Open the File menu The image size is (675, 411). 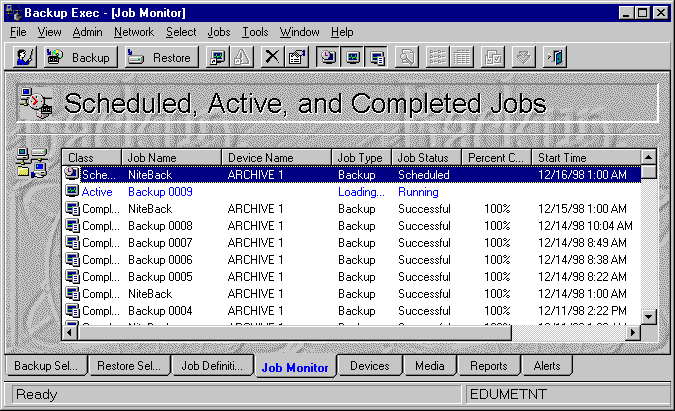coord(18,32)
